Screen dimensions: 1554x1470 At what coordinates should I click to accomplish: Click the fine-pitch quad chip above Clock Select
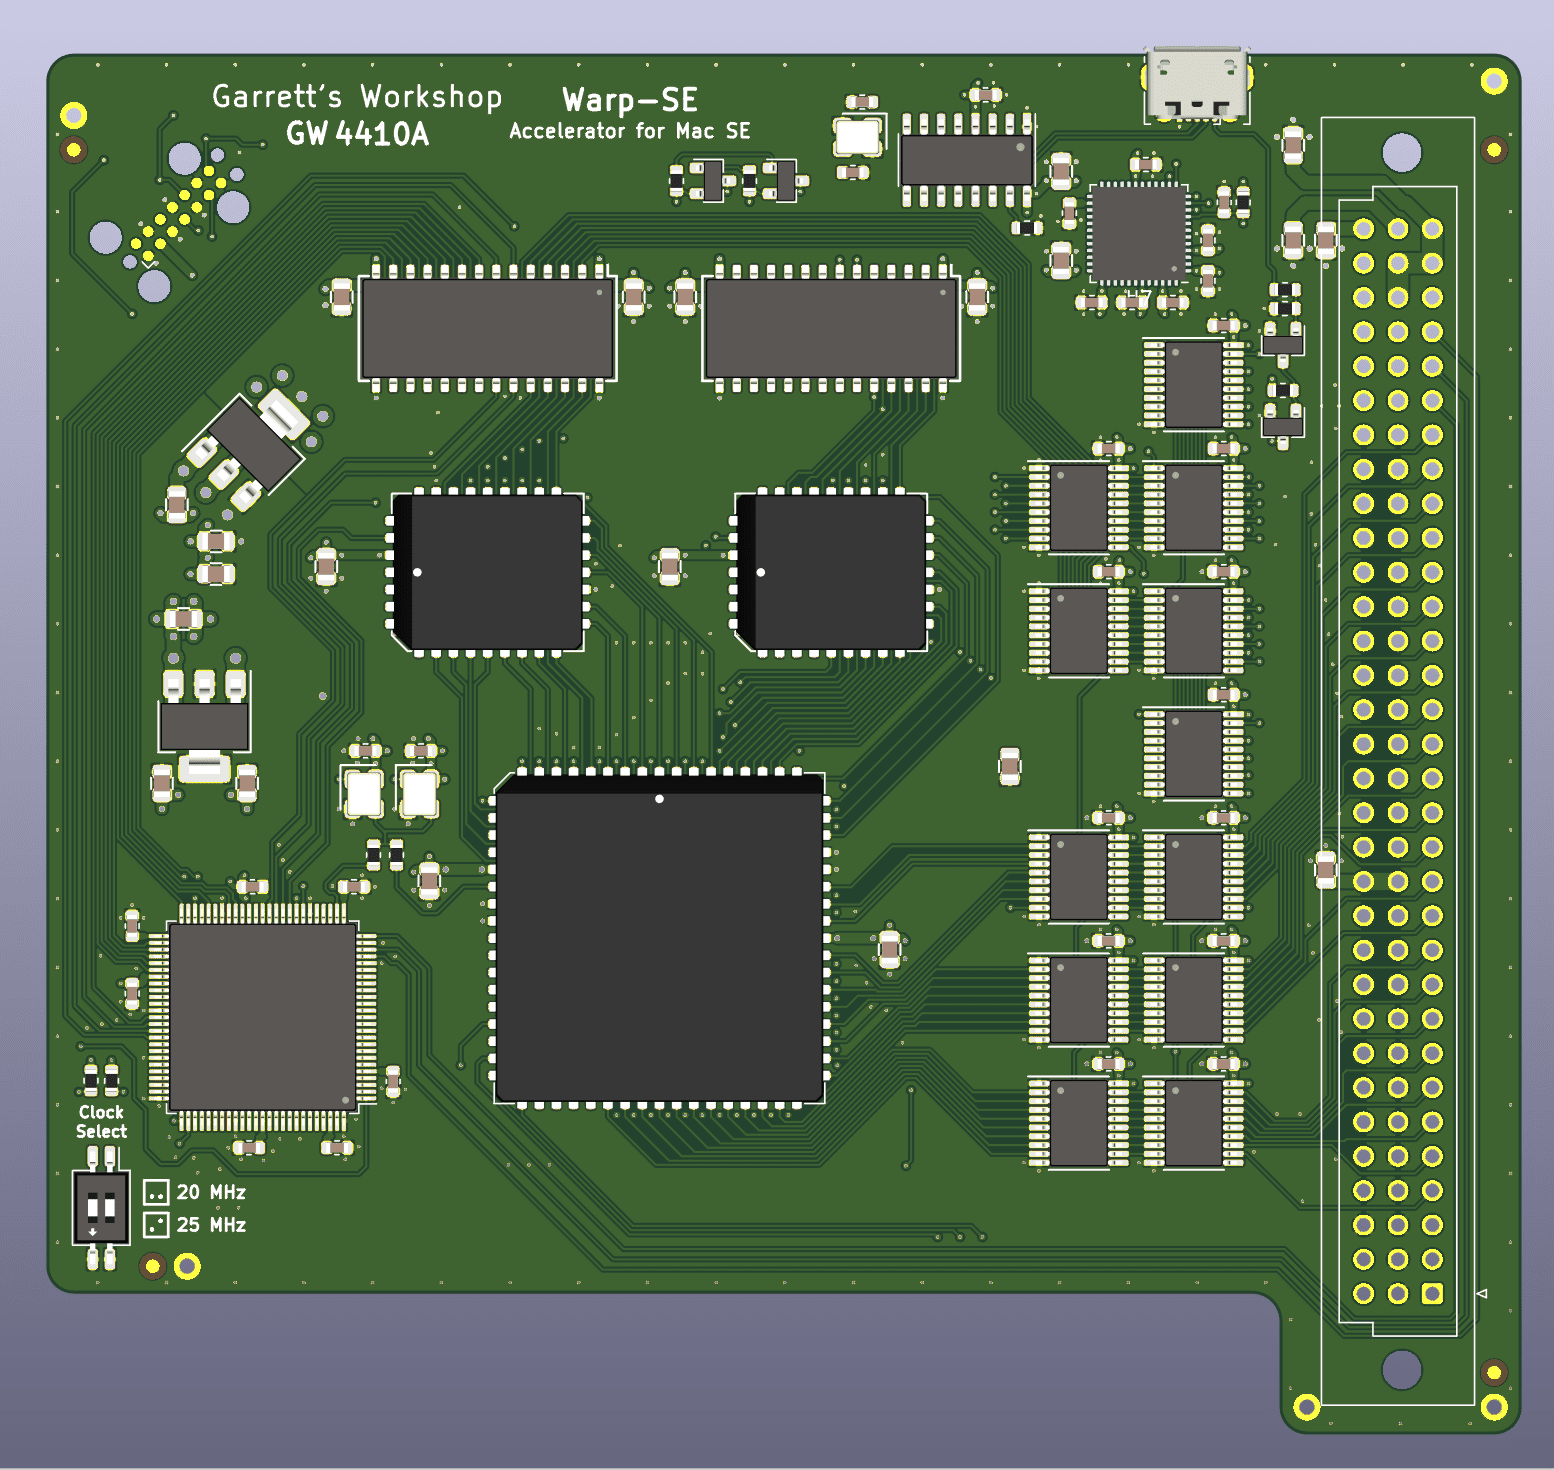pyautogui.click(x=263, y=1017)
